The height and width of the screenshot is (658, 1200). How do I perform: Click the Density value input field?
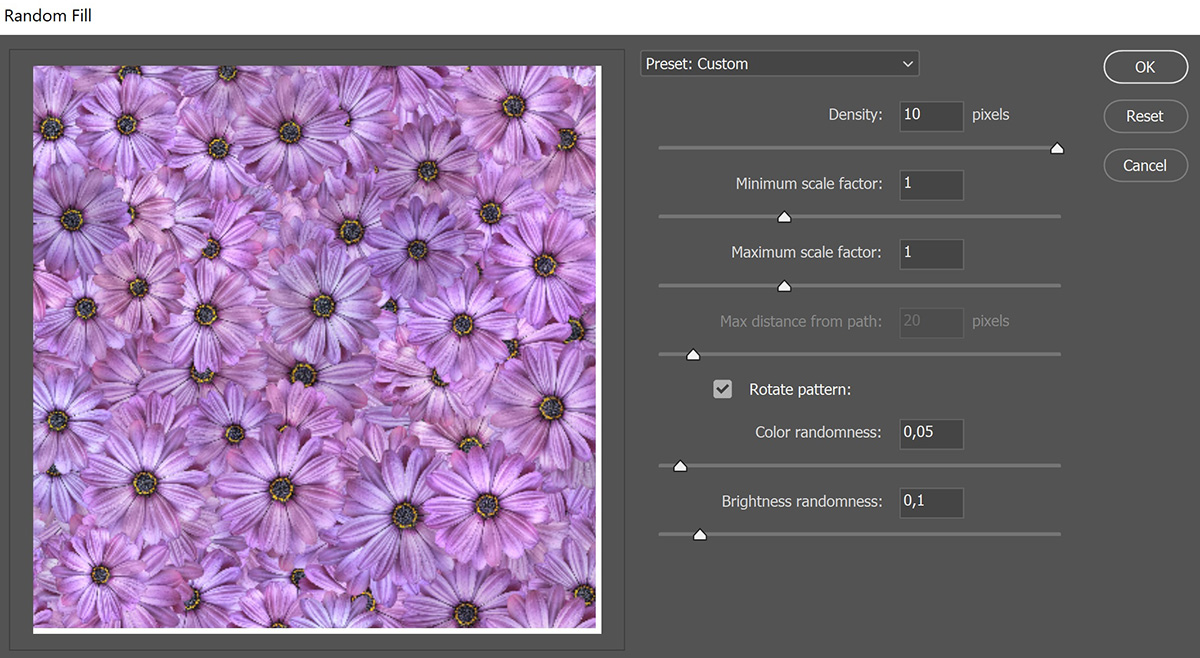tap(931, 116)
